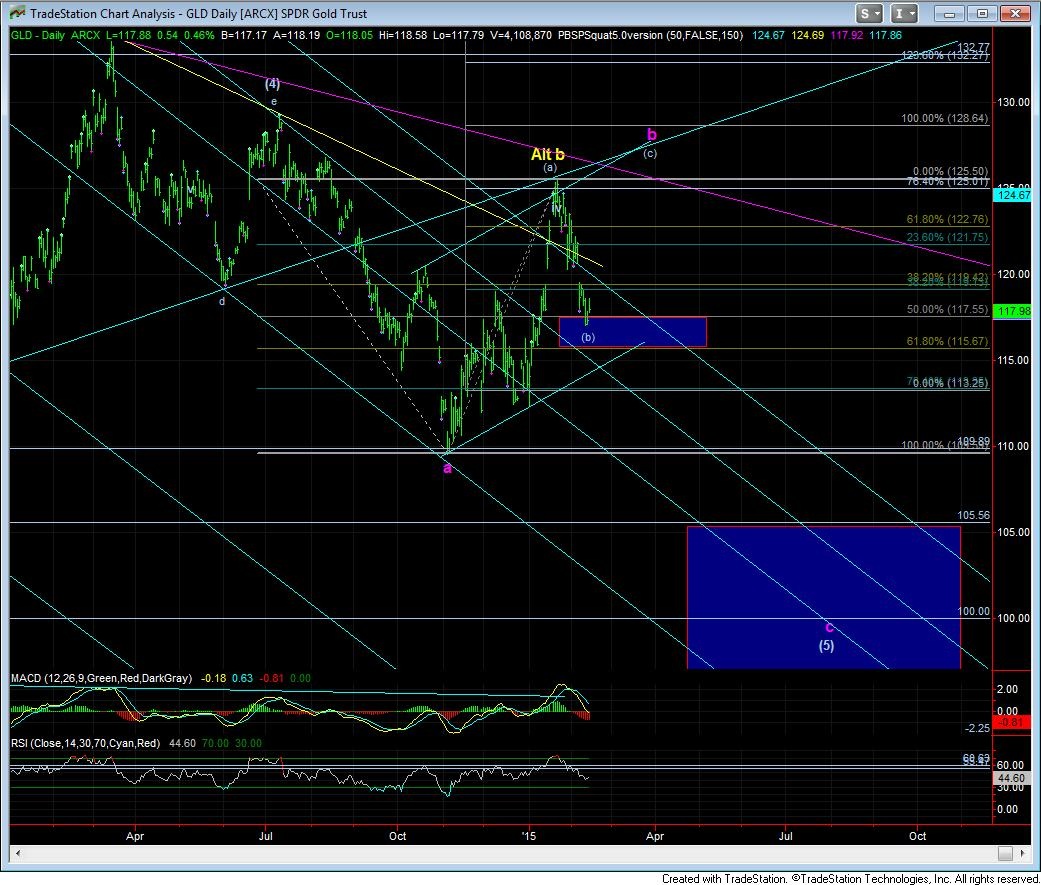Click the '50.00% (117.55)' Fibonacci label
This screenshot has width=1041, height=885.
coord(947,309)
